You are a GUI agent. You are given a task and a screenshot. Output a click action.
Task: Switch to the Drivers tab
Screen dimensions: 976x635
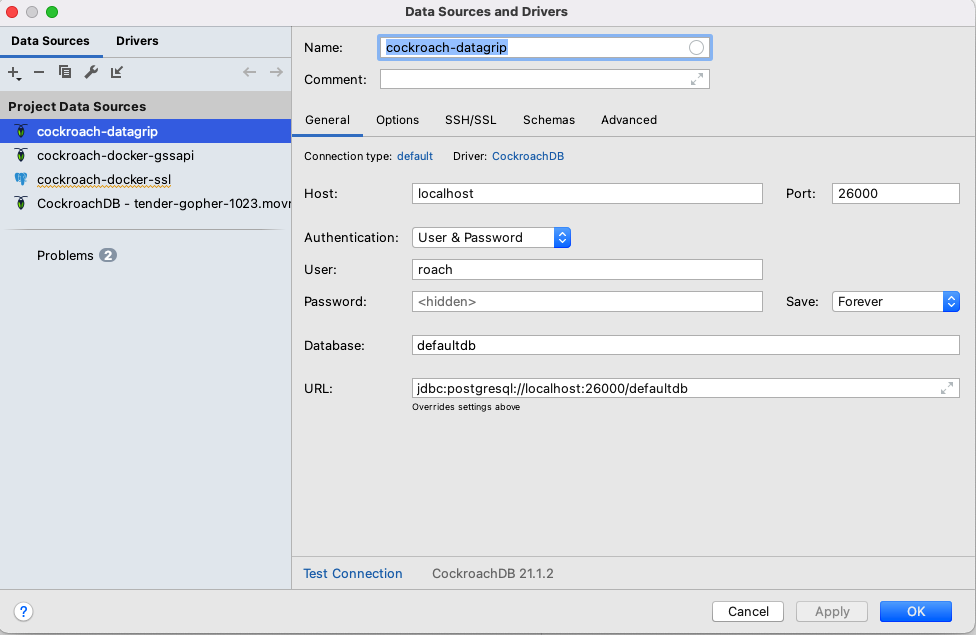click(x=137, y=41)
